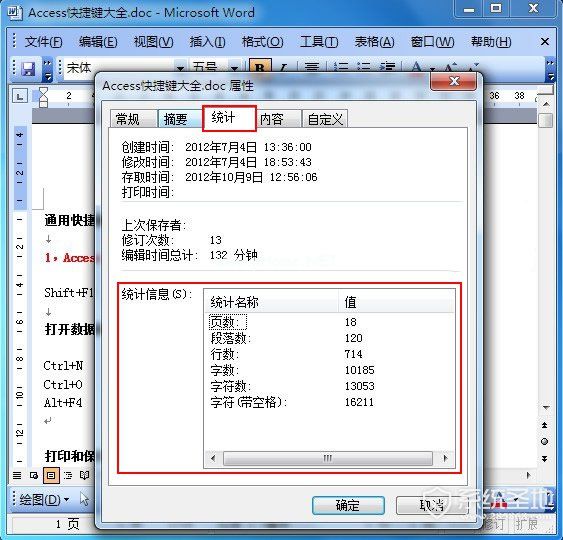Click the 确定 button
The height and width of the screenshot is (540, 563).
click(348, 505)
